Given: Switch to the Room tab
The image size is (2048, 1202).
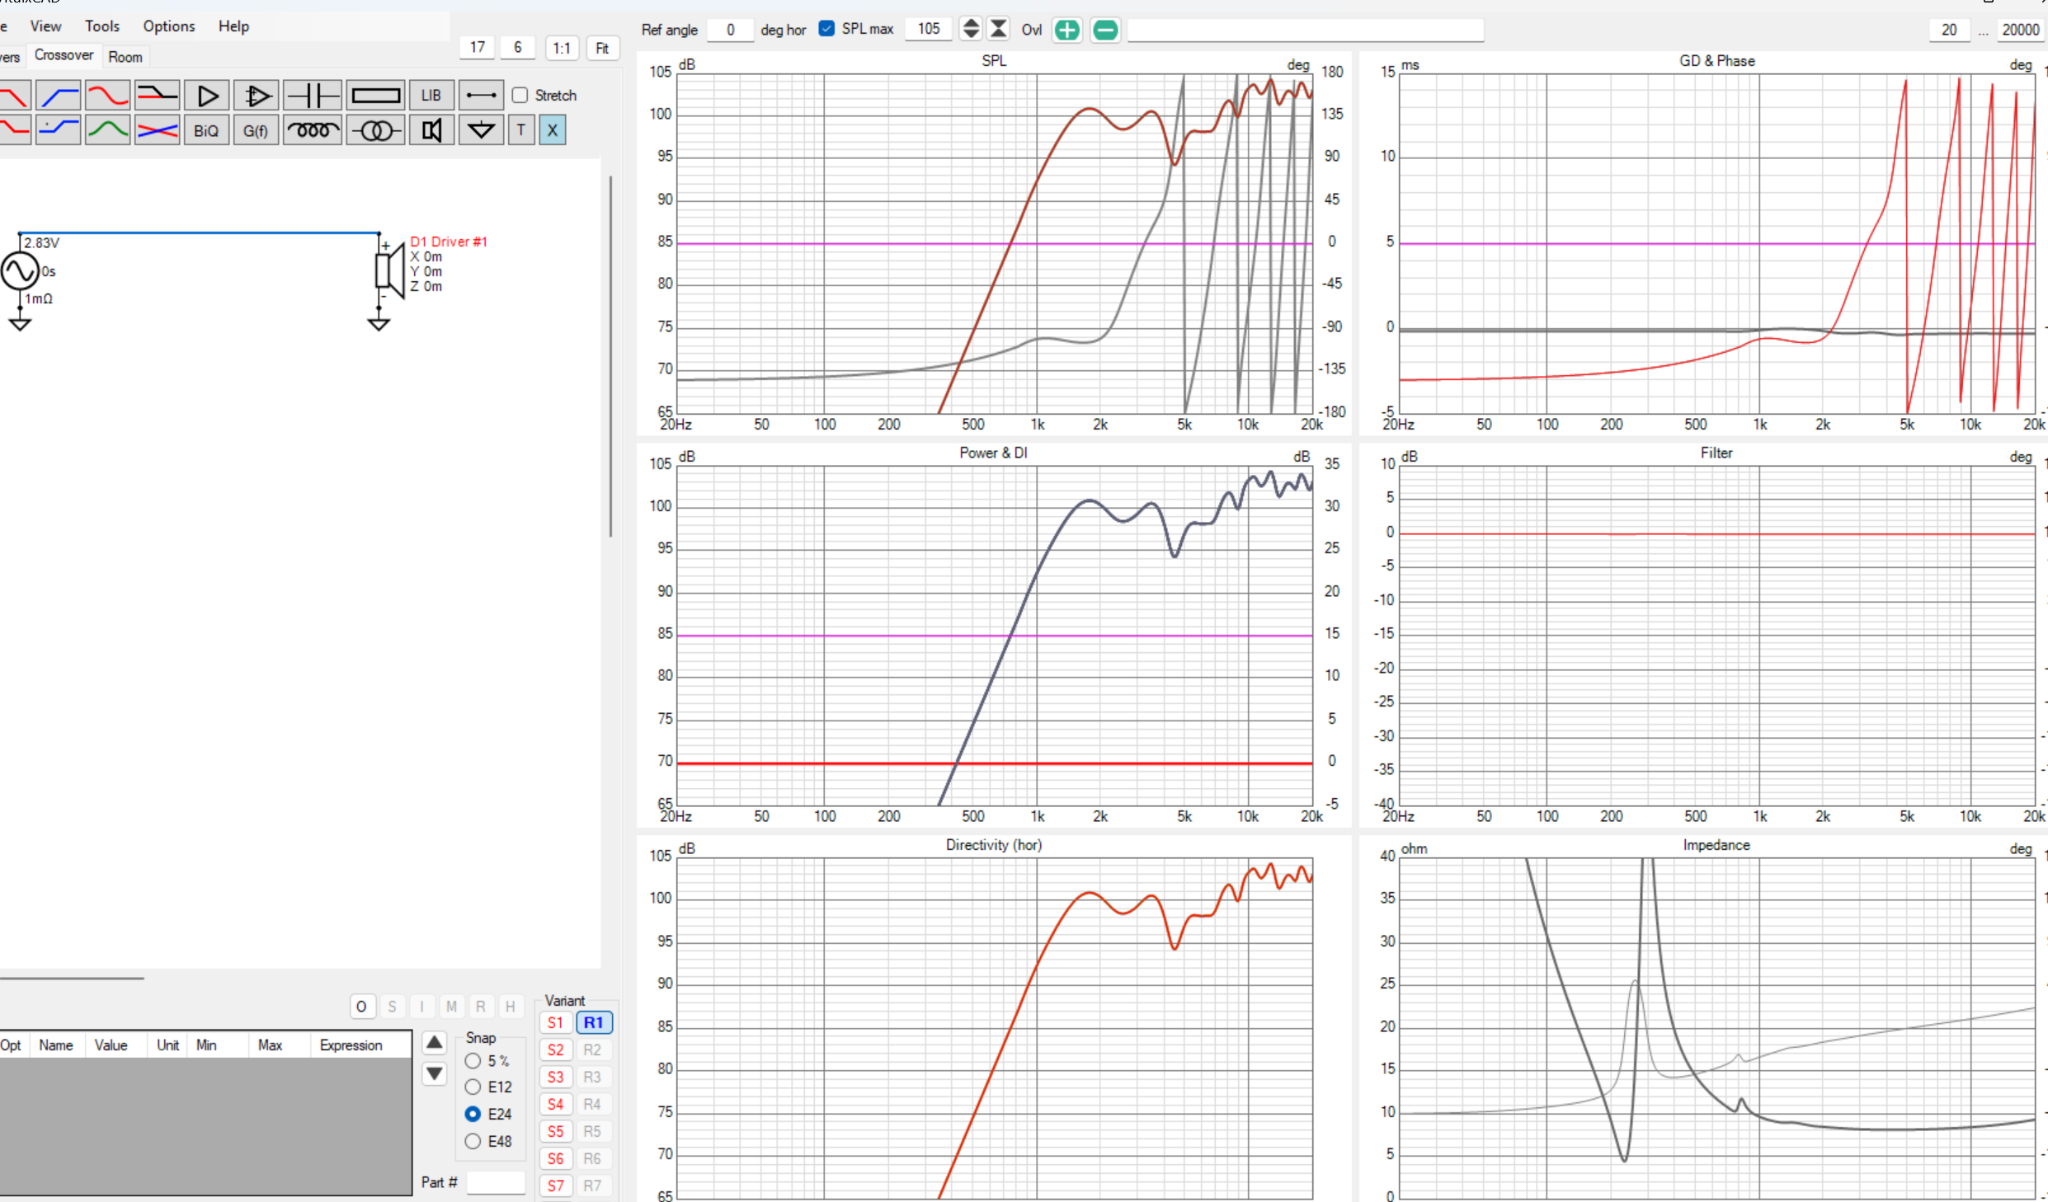Looking at the screenshot, I should [126, 57].
